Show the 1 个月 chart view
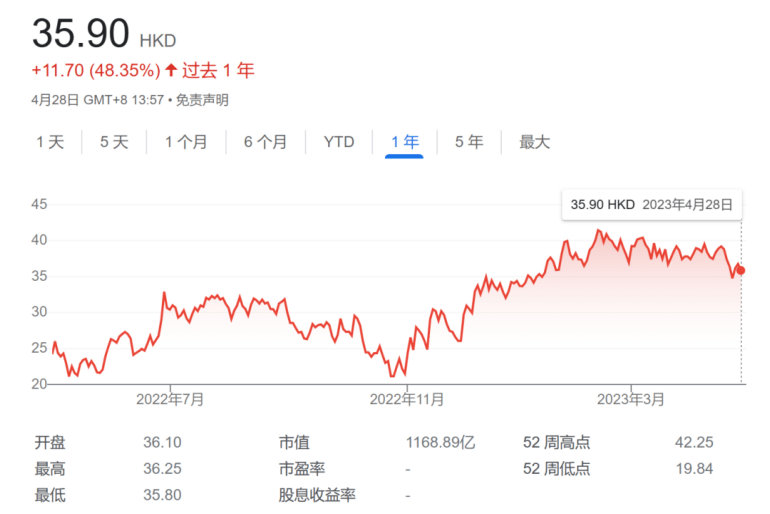The image size is (770, 514). click(x=186, y=142)
